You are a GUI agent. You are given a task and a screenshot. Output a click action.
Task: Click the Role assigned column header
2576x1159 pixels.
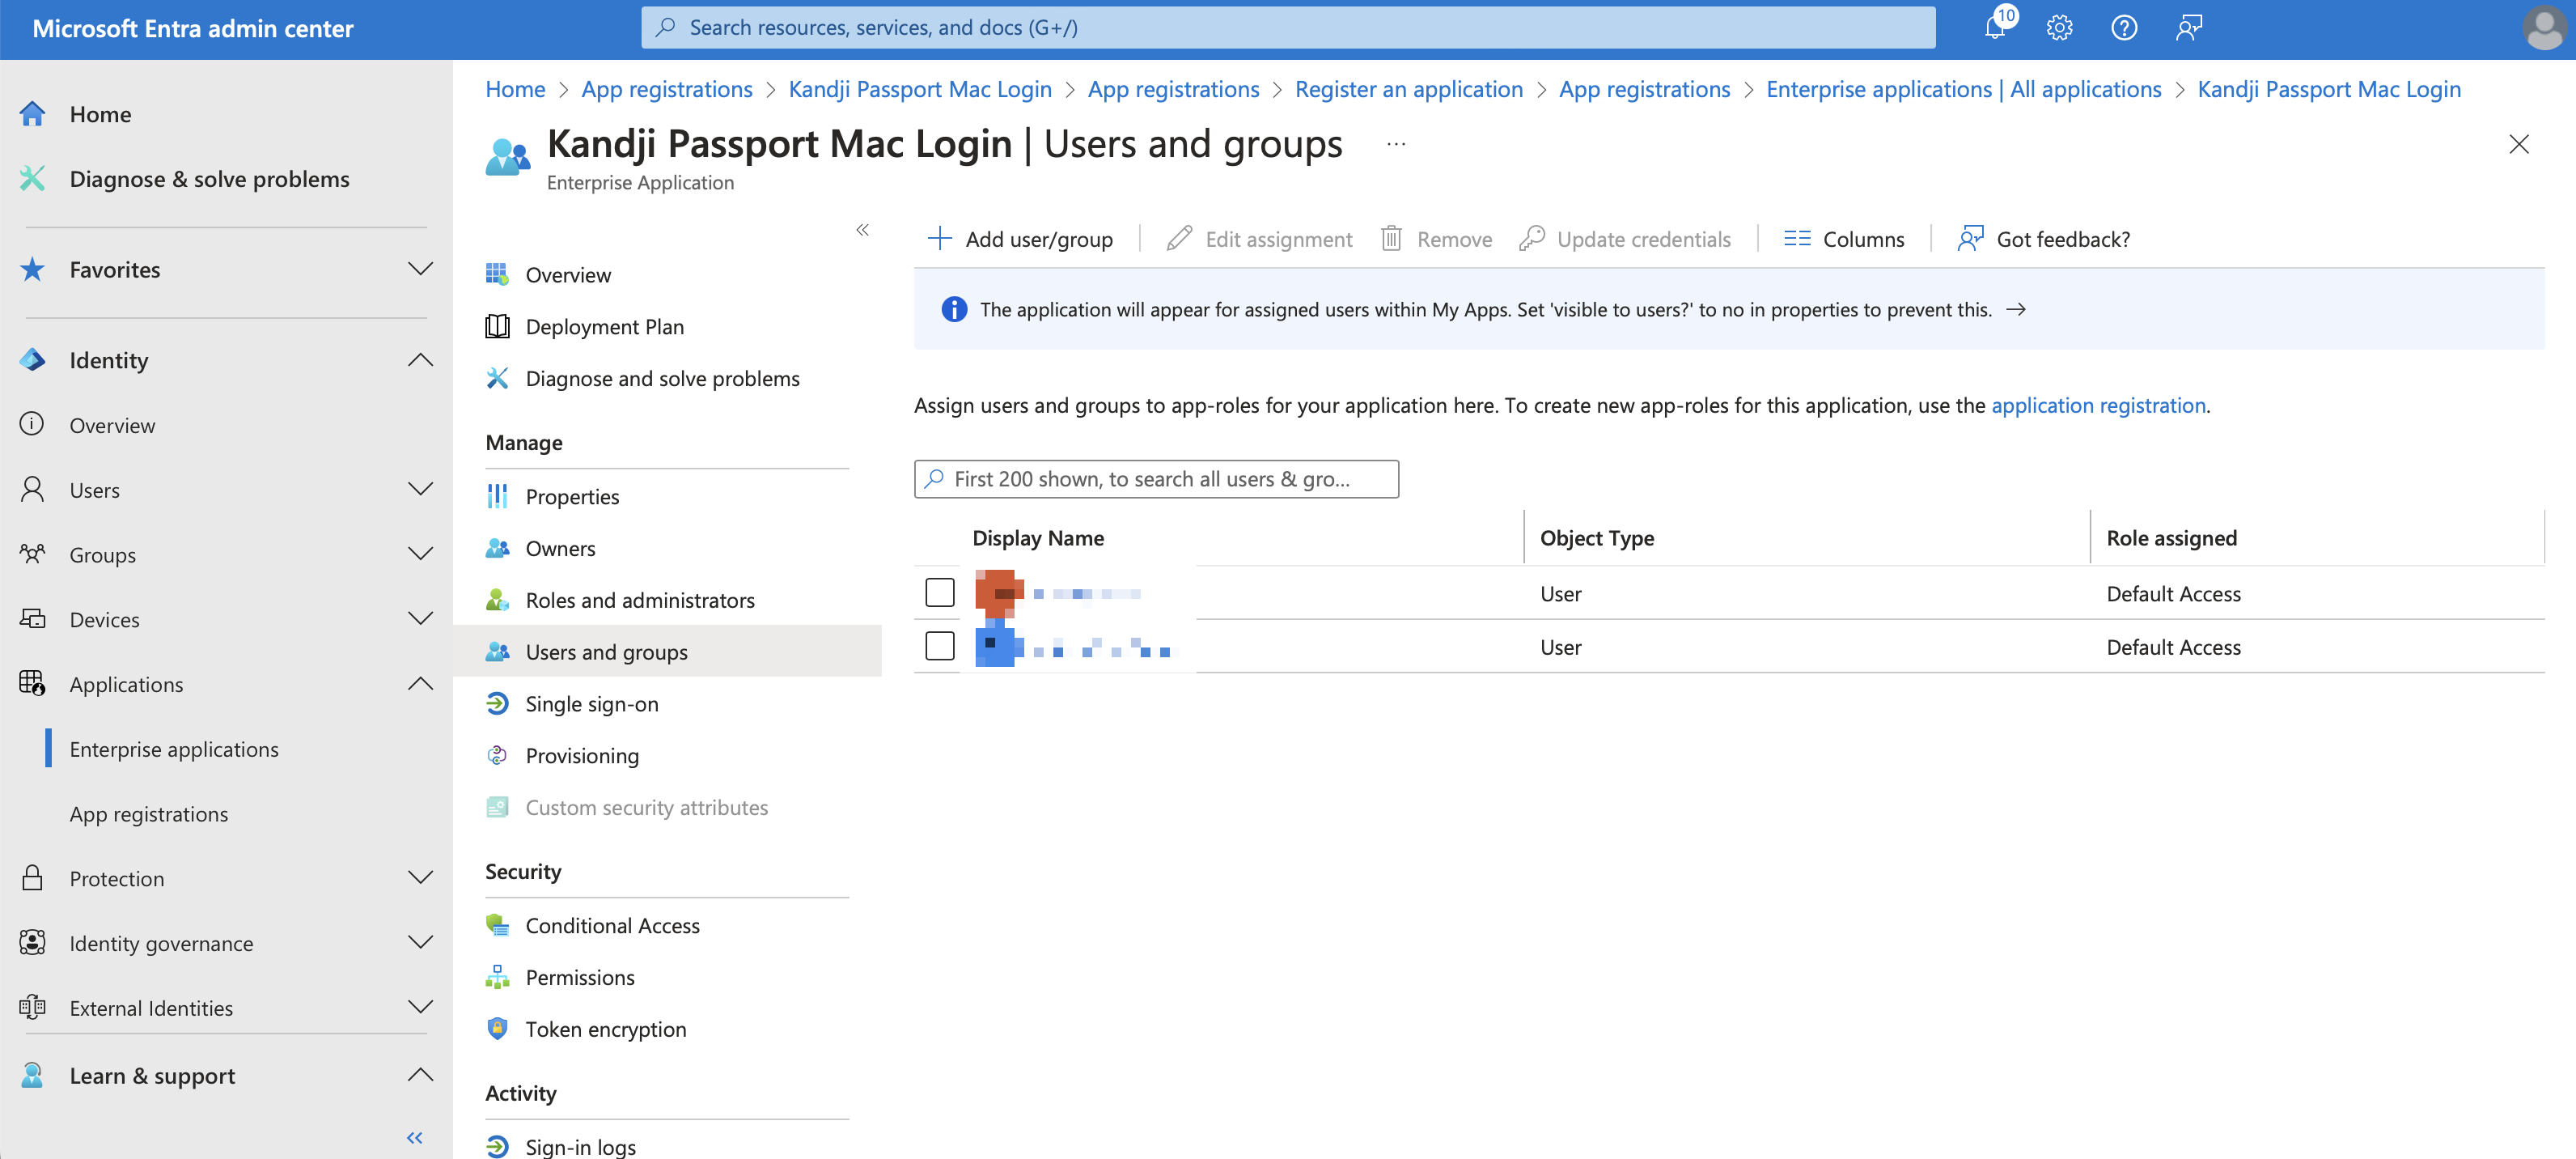pos(2171,538)
